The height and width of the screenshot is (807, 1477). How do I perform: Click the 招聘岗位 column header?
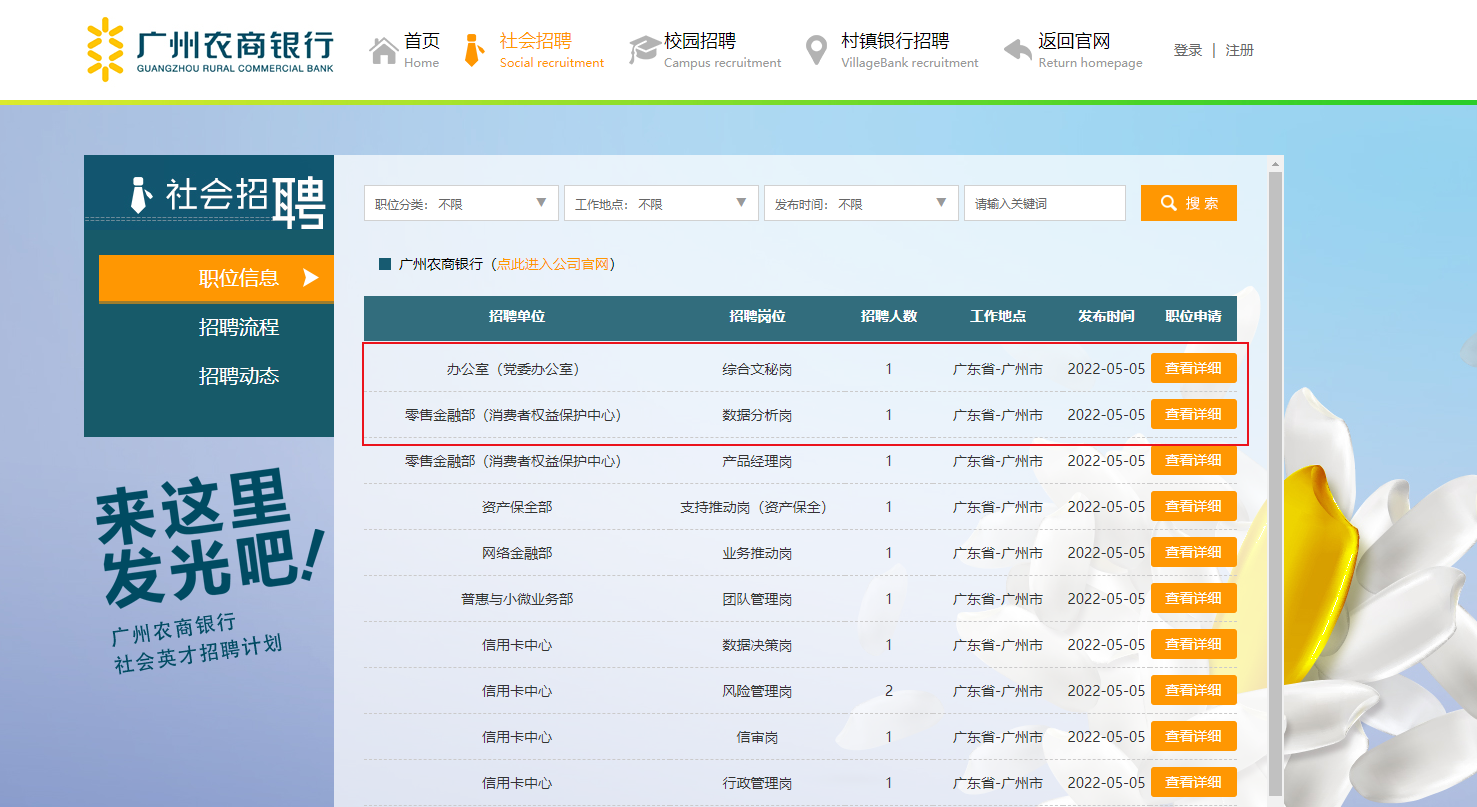point(757,316)
